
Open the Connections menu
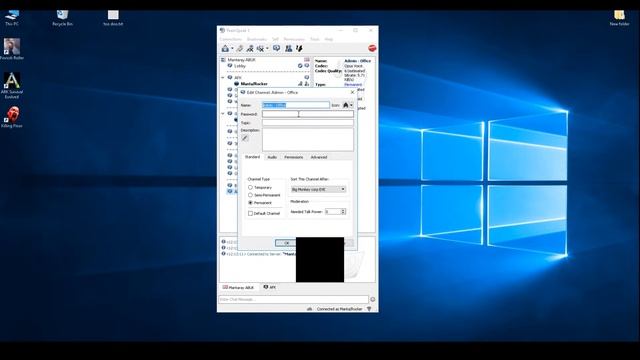coord(231,39)
